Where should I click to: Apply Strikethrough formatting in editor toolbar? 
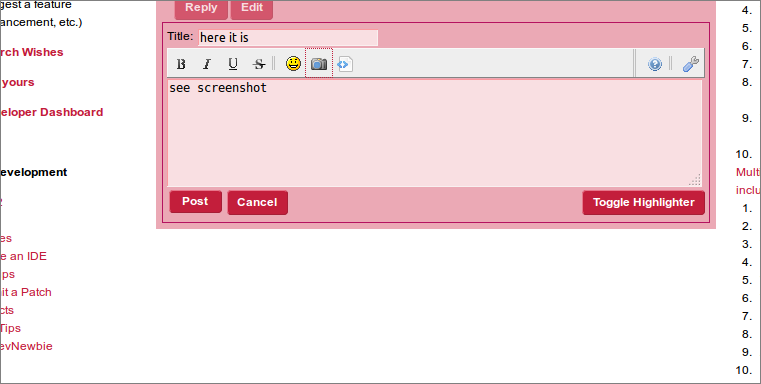(259, 64)
